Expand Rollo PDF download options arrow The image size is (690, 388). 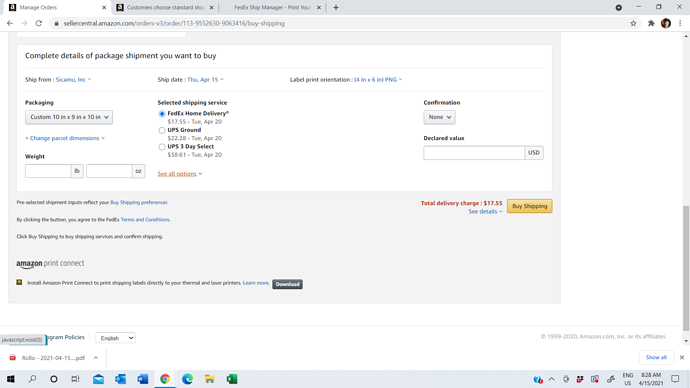[x=95, y=358]
